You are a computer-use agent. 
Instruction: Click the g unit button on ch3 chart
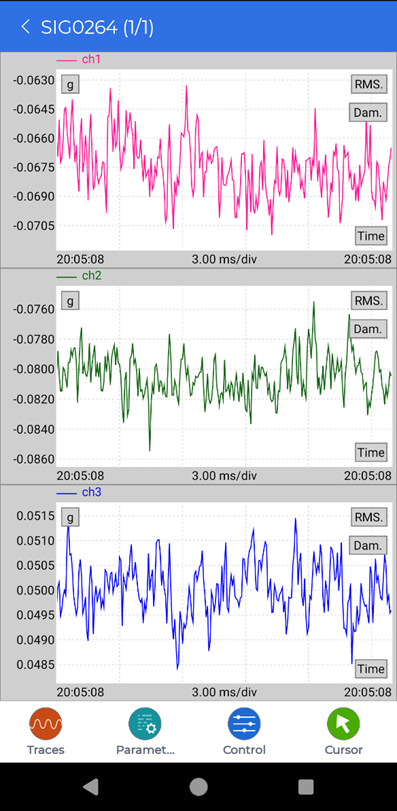tap(70, 517)
